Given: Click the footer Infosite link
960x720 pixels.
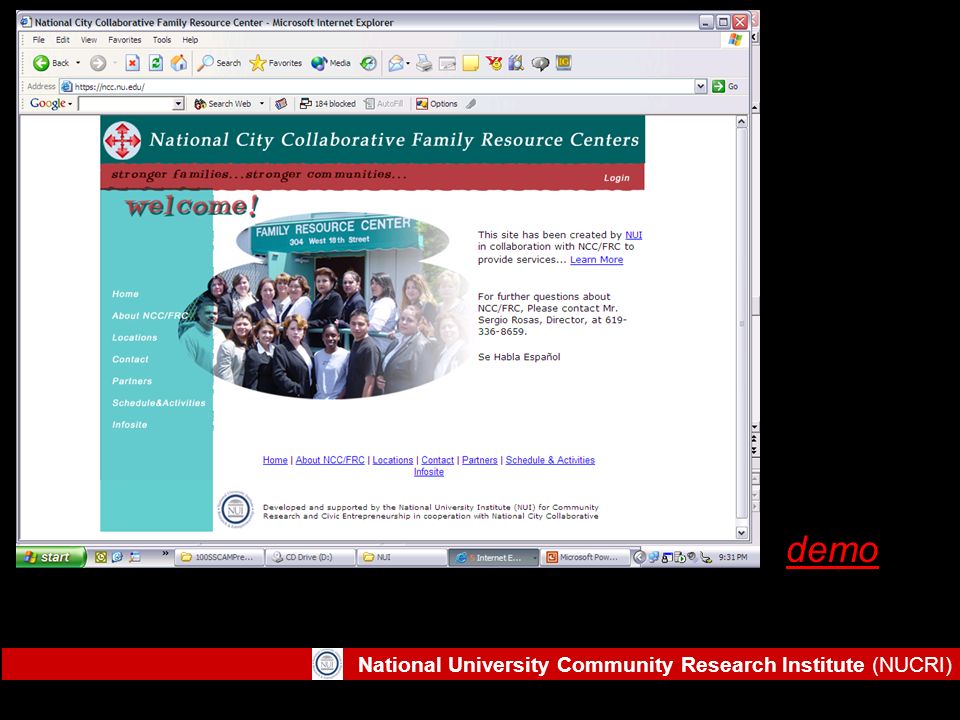Looking at the screenshot, I should coord(429,472).
